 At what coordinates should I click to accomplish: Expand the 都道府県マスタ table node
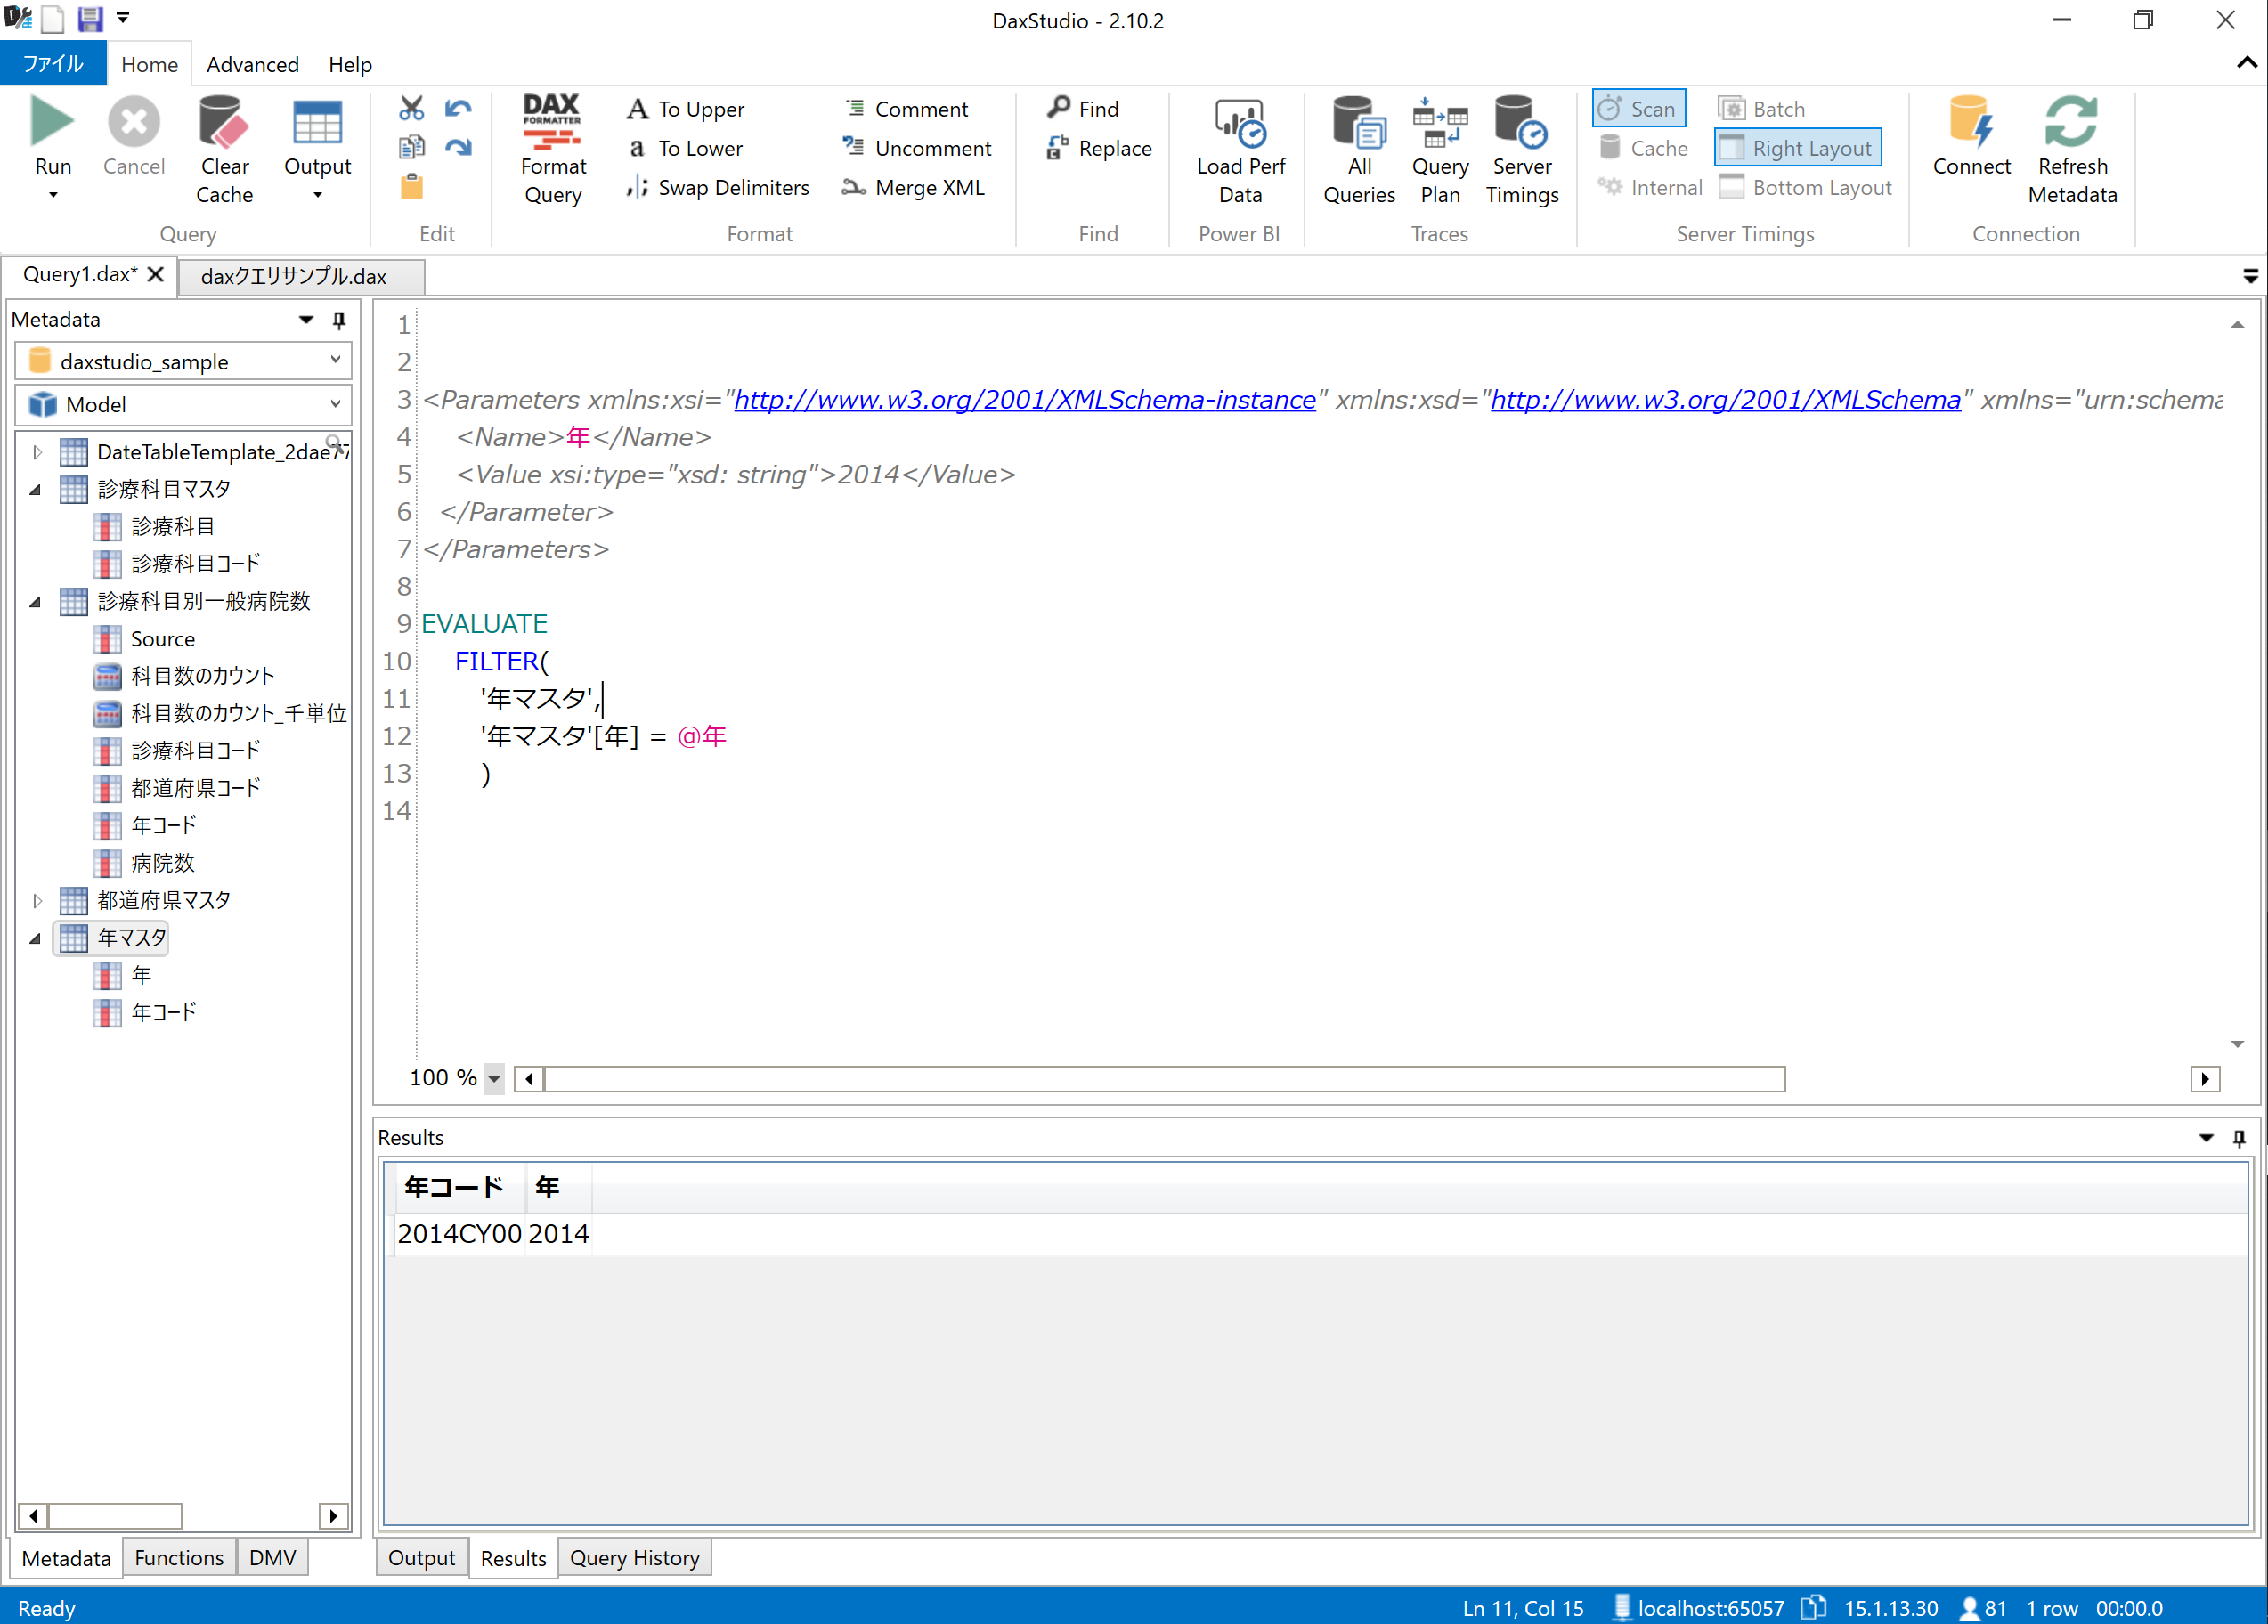37,900
